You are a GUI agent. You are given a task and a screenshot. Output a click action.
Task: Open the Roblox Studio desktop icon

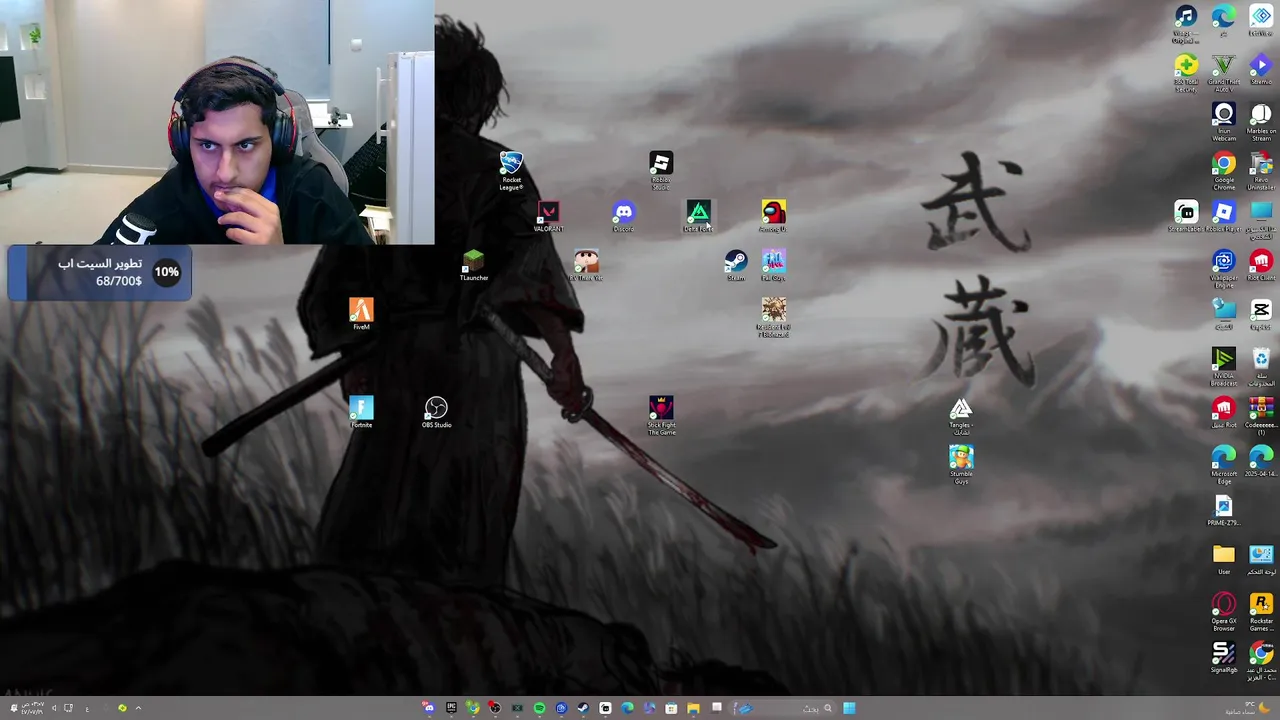coord(661,171)
